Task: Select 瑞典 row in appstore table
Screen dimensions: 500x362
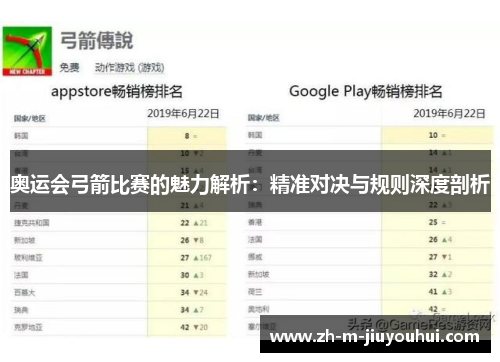Action: [120, 310]
